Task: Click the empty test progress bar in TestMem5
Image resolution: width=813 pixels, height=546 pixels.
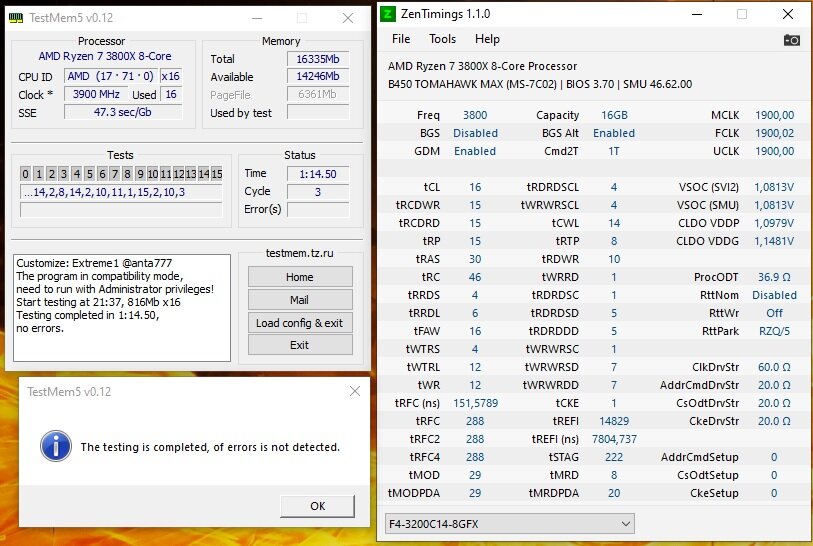Action: tap(121, 210)
